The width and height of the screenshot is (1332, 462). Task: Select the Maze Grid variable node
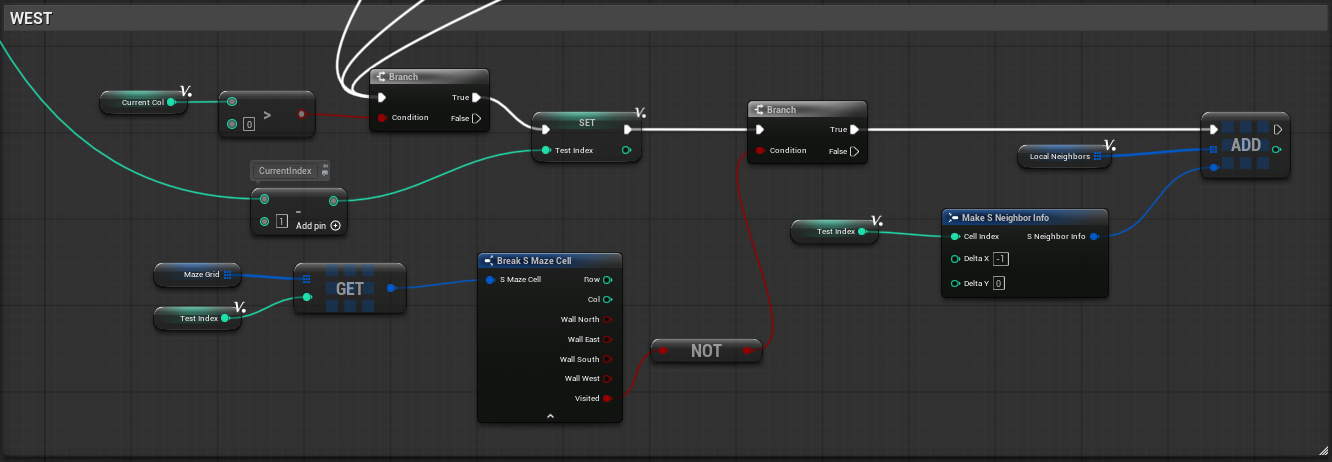click(x=196, y=274)
